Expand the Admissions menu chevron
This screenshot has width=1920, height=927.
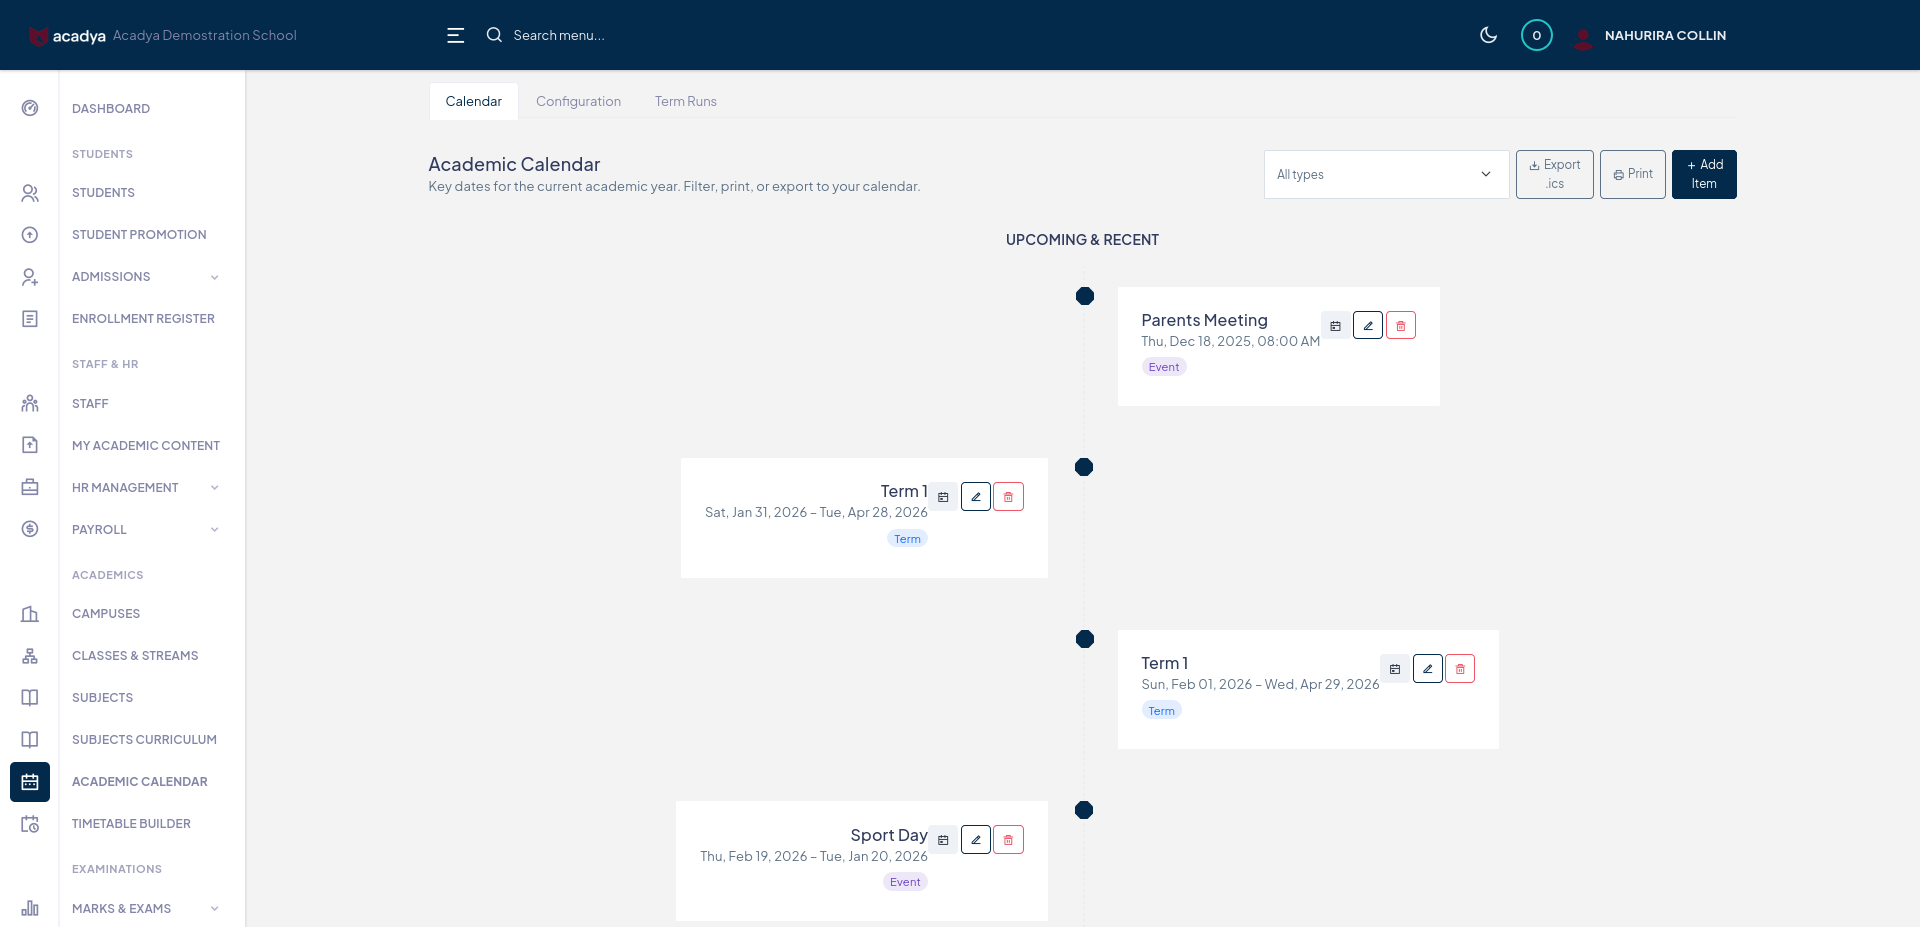[214, 277]
